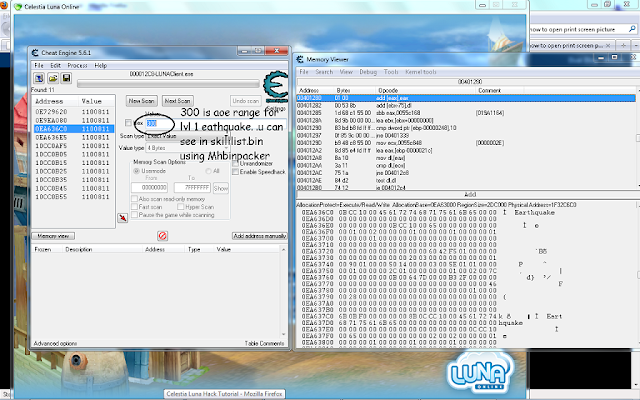Select address 10CC0AF5 in found list
This screenshot has height=400, width=640.
(x=73, y=146)
